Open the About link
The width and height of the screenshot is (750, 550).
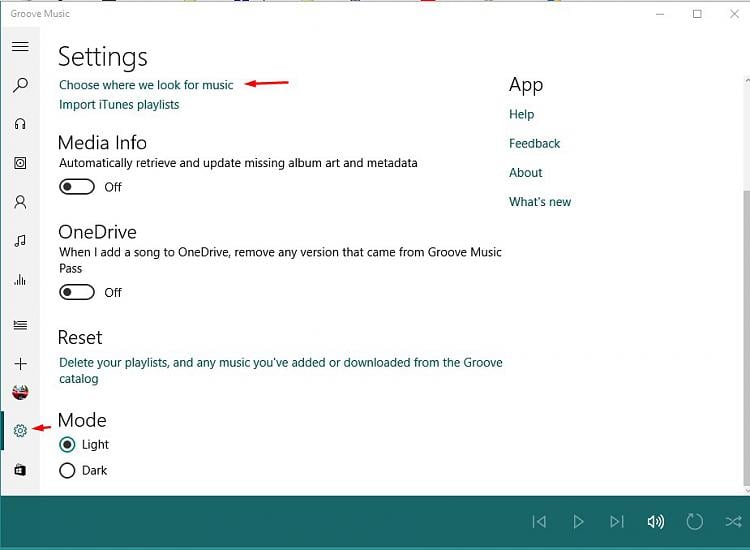point(526,173)
